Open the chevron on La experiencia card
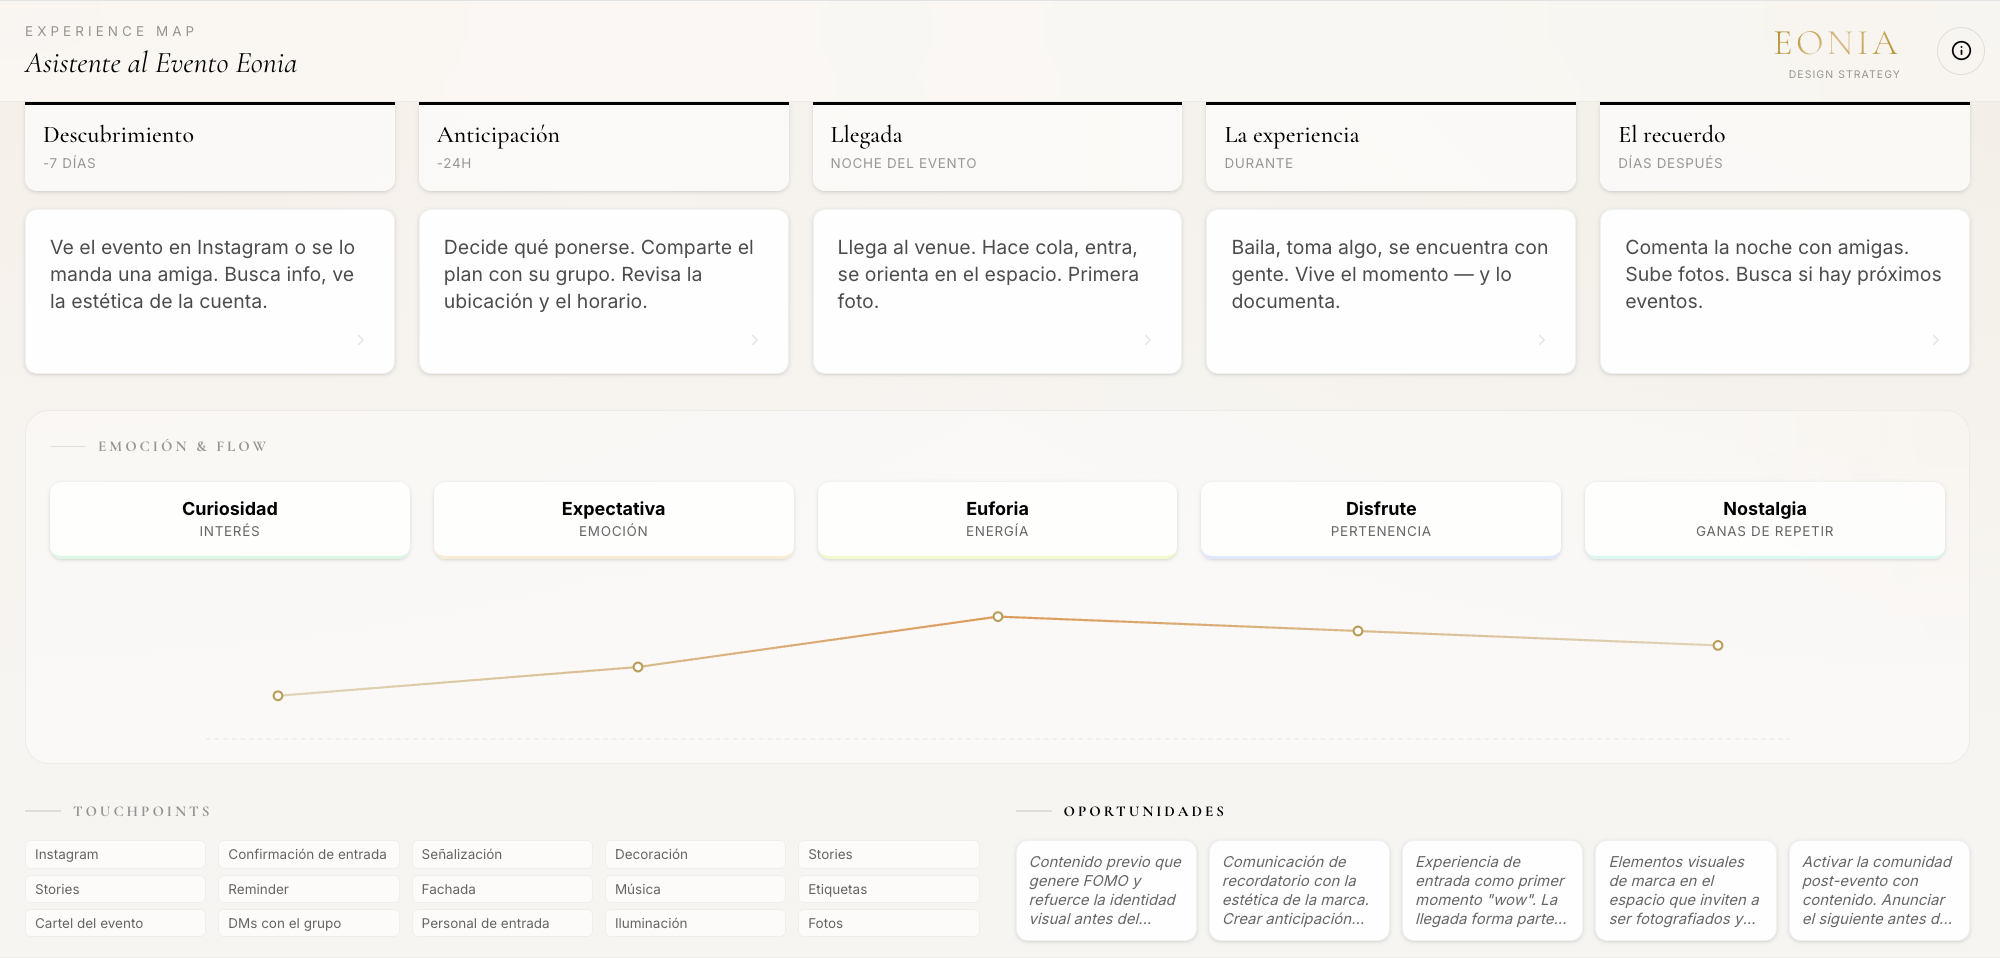2000x958 pixels. [1542, 340]
